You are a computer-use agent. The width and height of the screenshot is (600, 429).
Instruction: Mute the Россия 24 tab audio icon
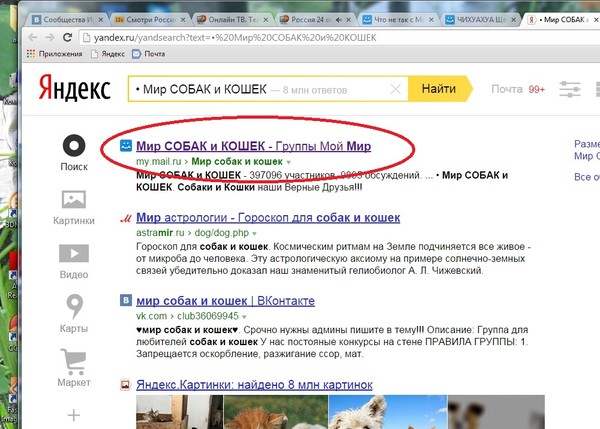tap(339, 20)
